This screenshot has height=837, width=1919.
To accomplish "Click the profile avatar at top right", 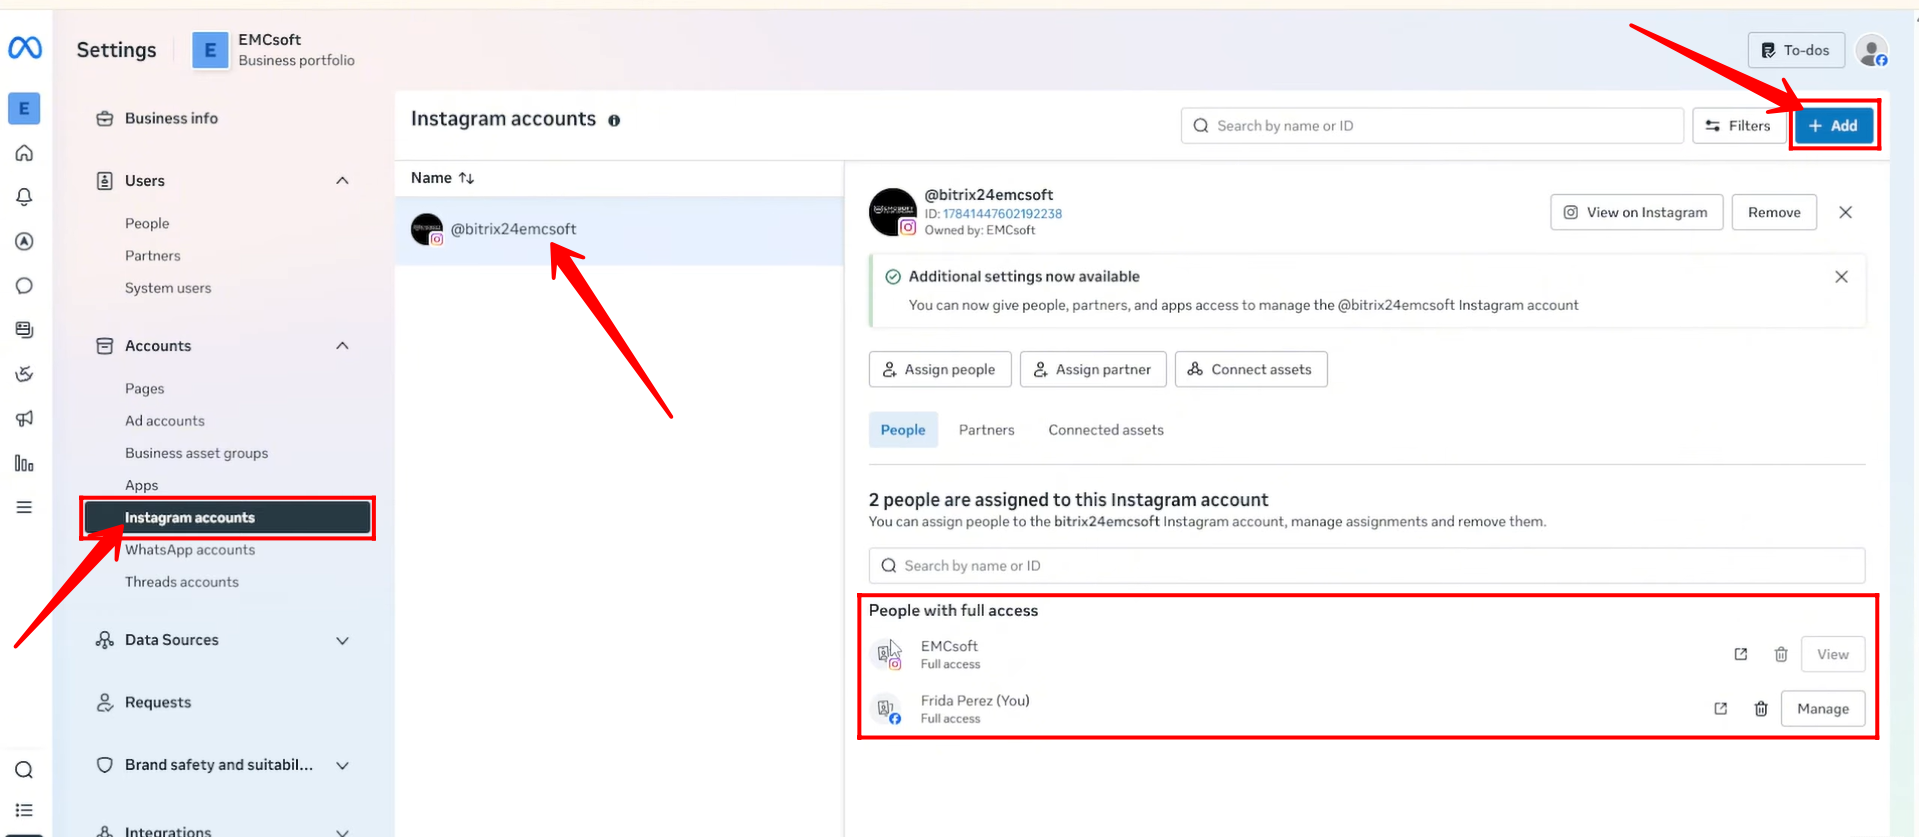I will (x=1871, y=50).
